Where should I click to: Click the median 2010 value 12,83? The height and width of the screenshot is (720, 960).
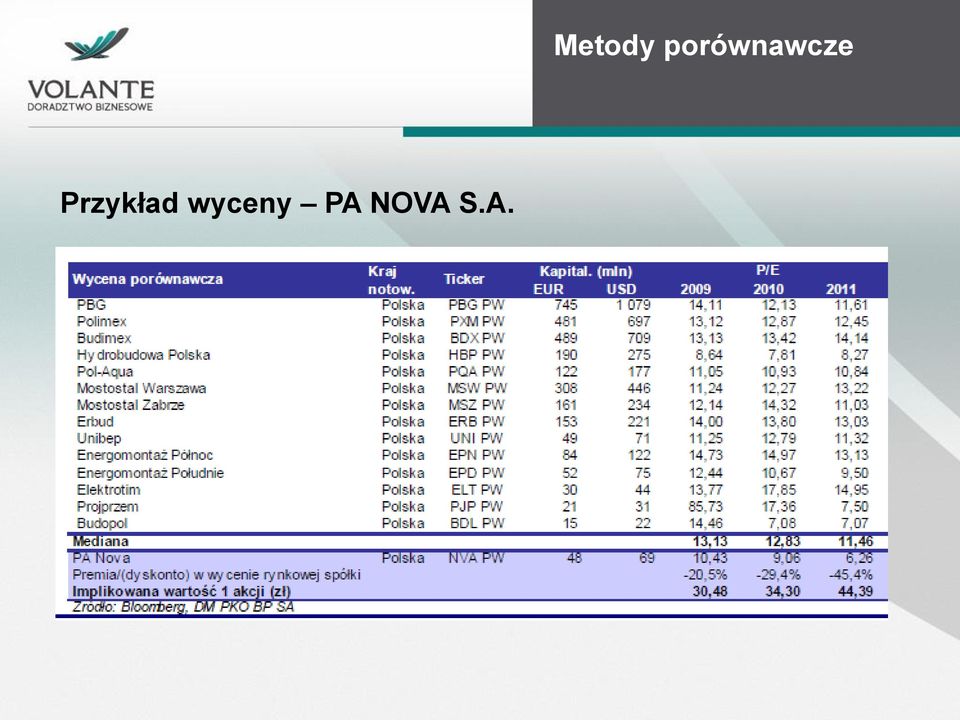[783, 541]
